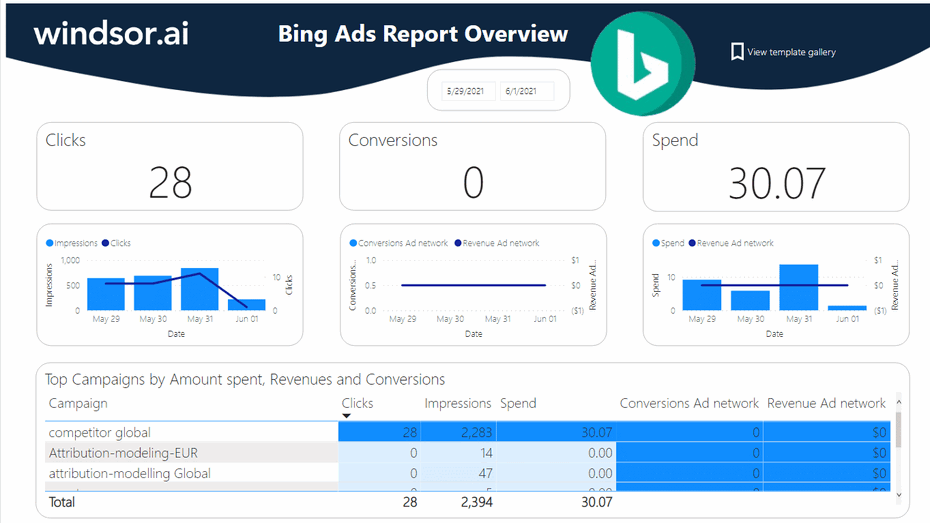930x523 pixels.
Task: Click the May 31 impressions bar
Action: [x=200, y=289]
